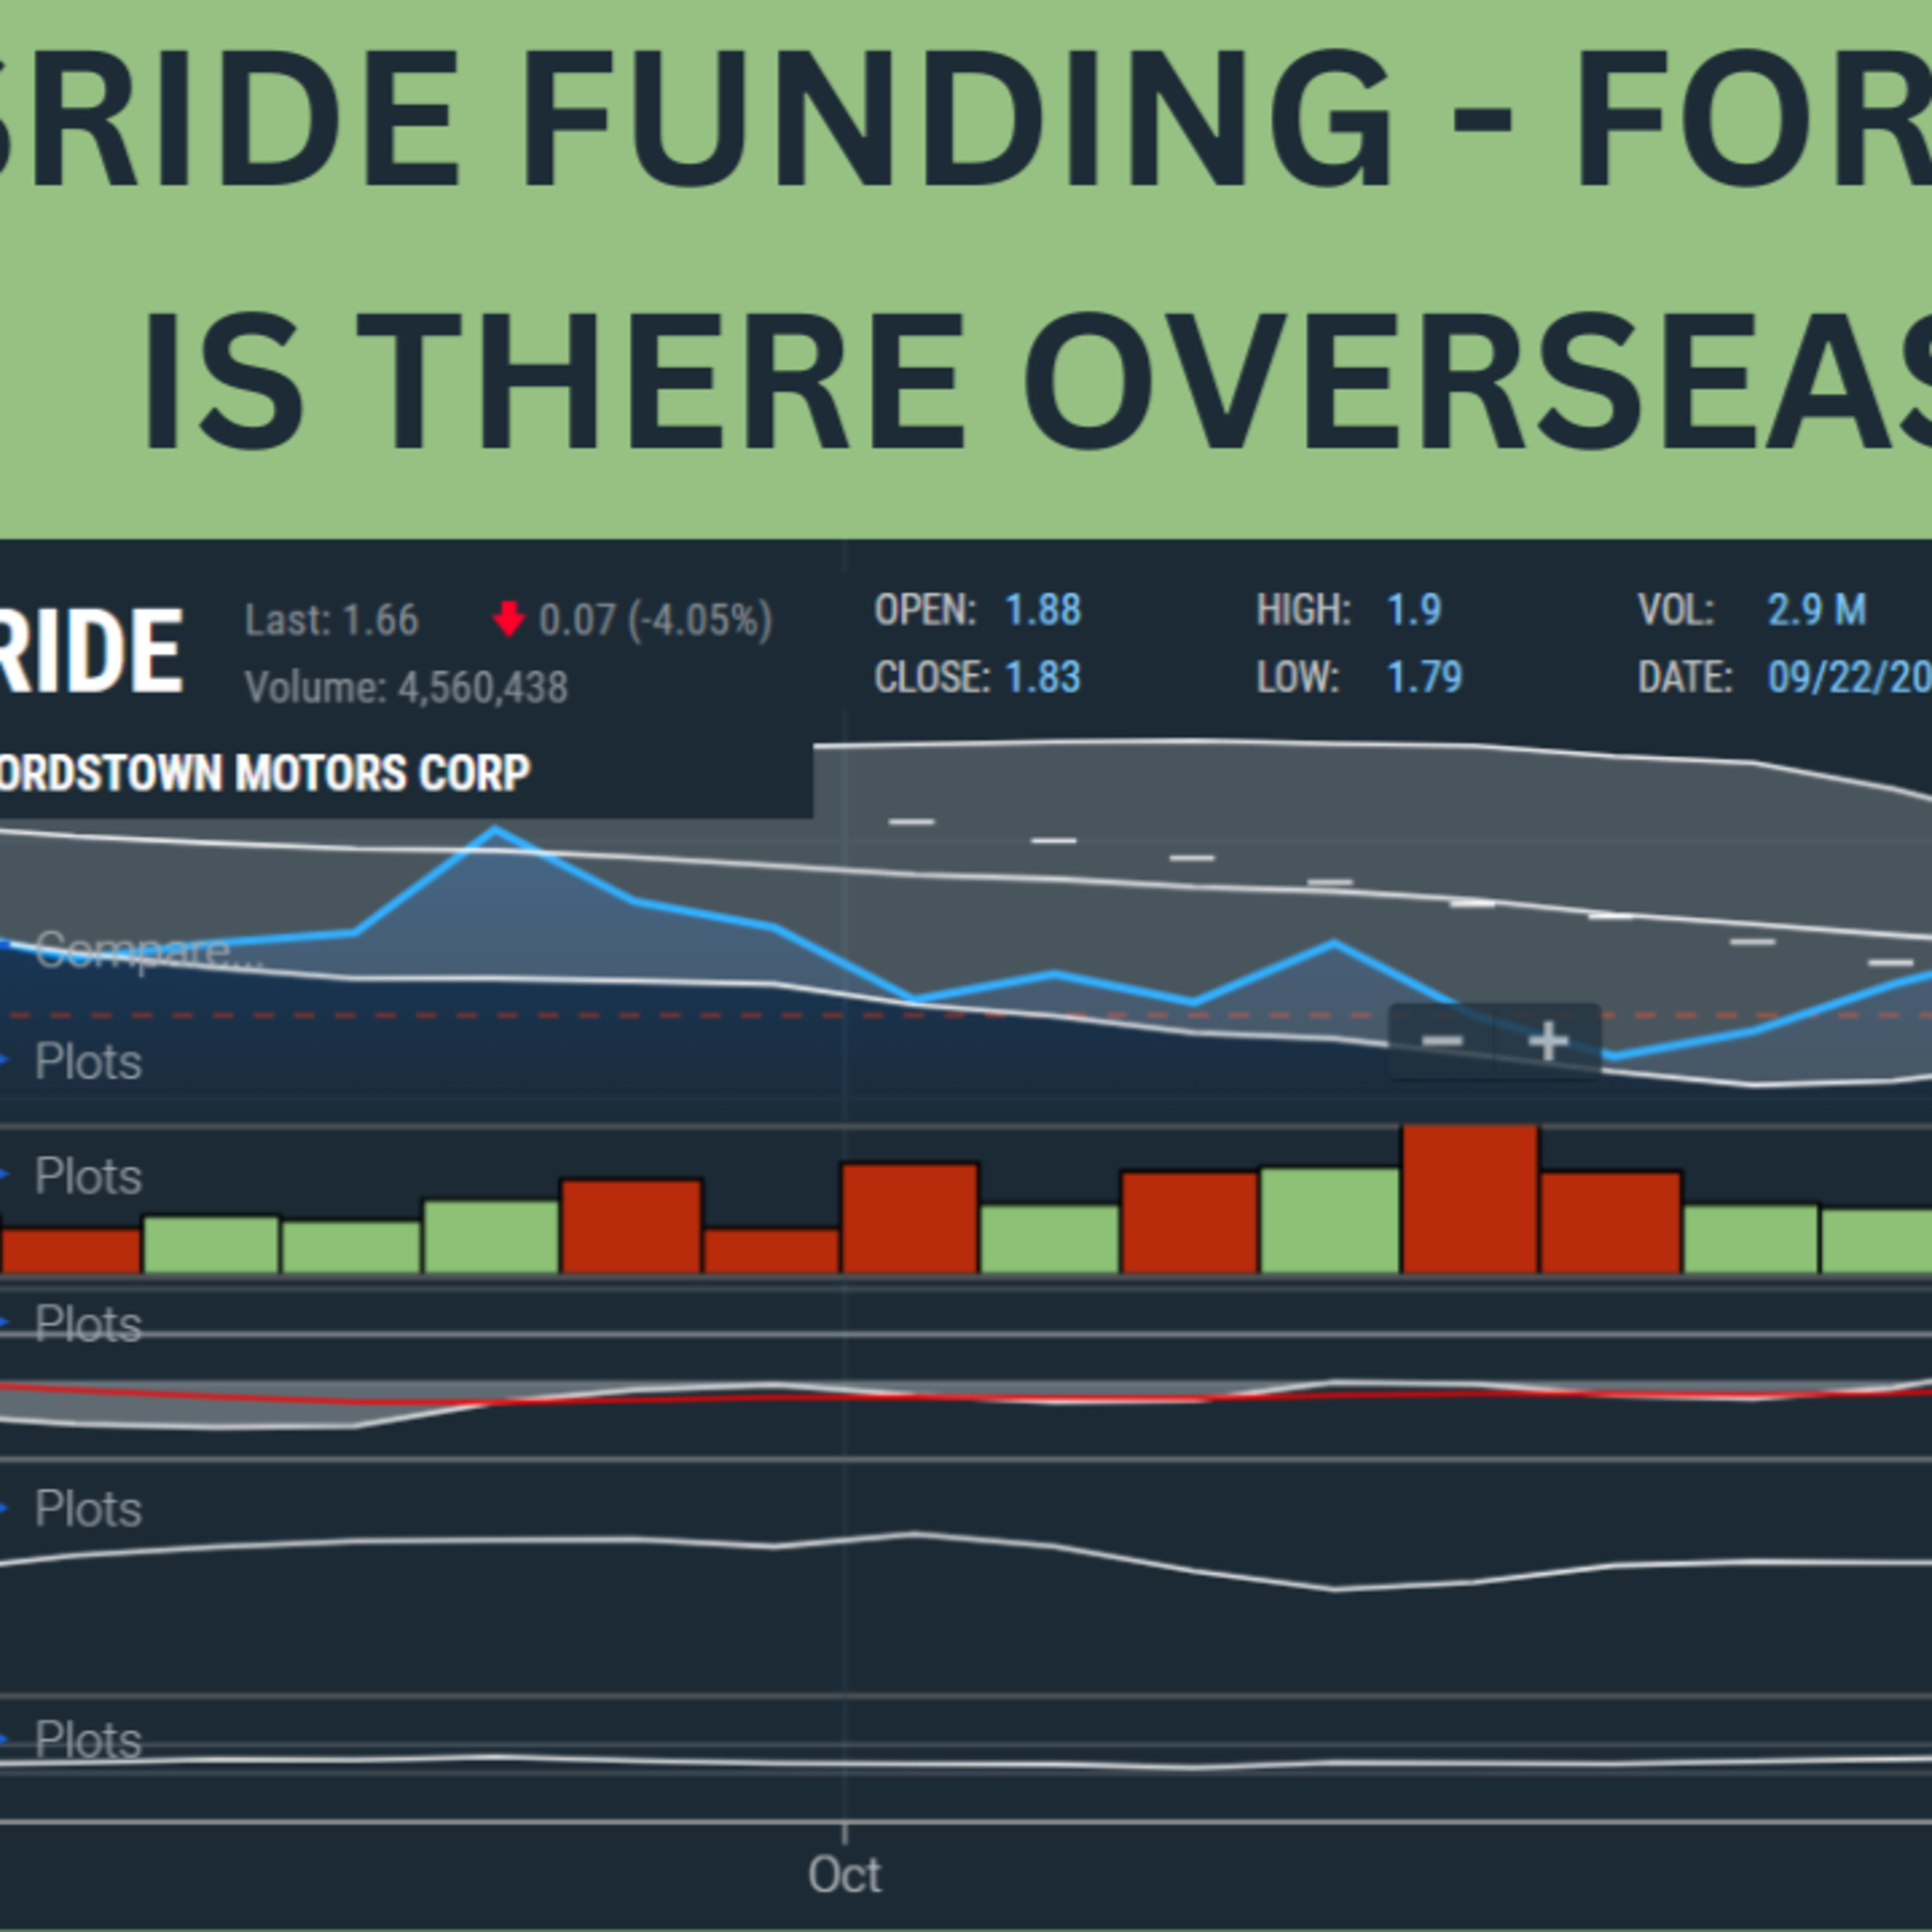Click the OPEN: 1.88 value
The image size is (1932, 1932).
pos(1043,610)
